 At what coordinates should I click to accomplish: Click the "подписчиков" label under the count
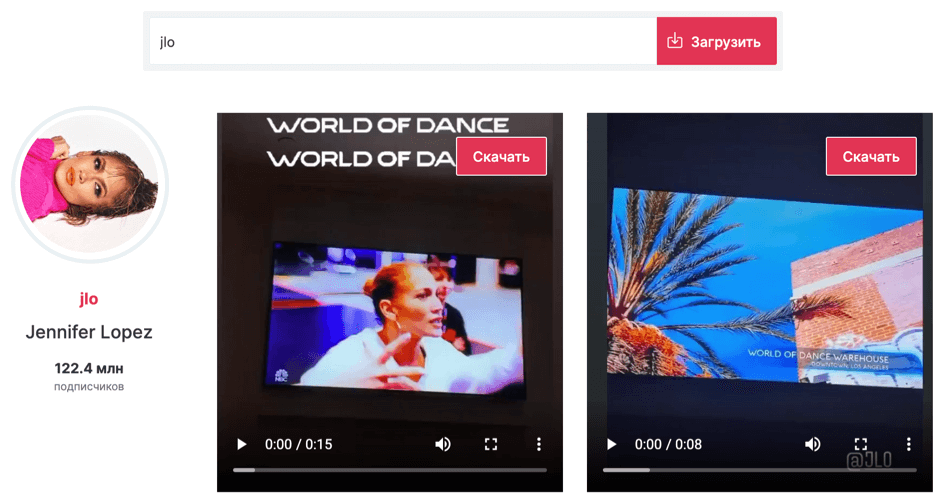[88, 387]
